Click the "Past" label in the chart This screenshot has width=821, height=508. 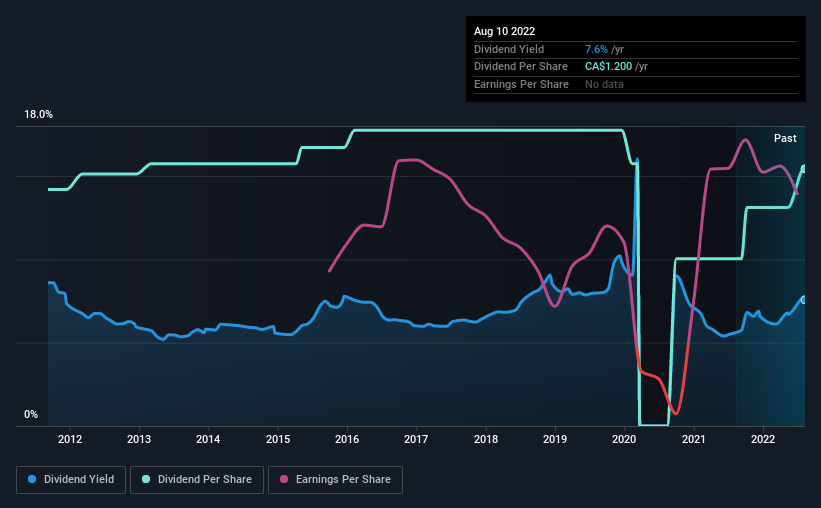point(785,138)
